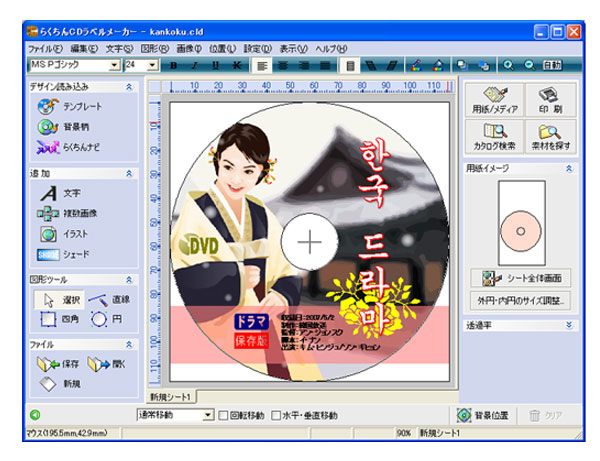This screenshot has width=600, height=461.
Task: Open the ヘルプ(H) menu
Action: [x=331, y=49]
